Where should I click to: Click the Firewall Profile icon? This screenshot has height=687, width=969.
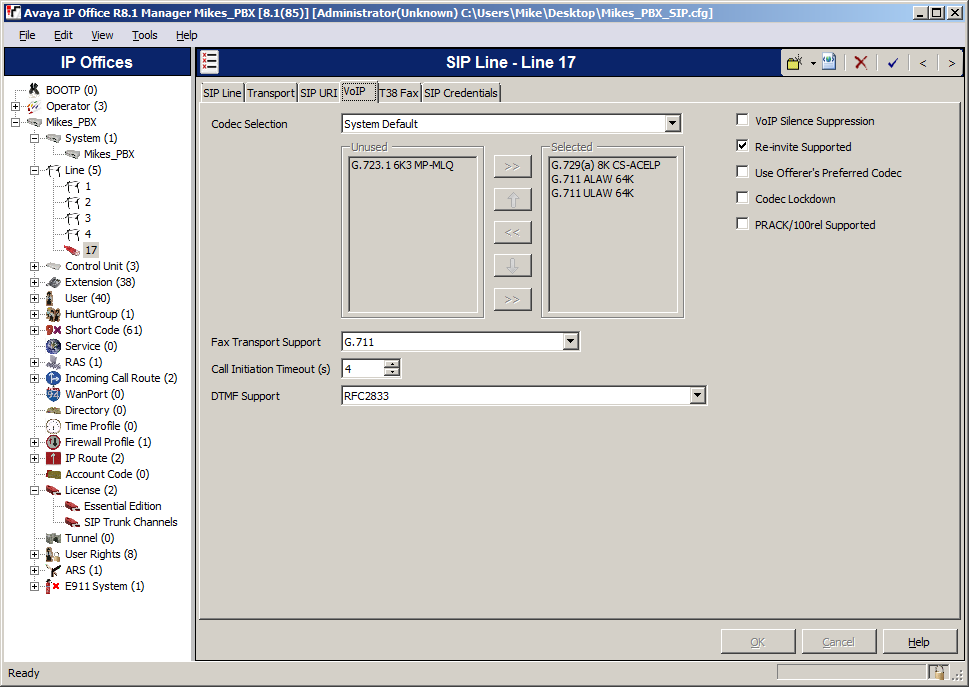point(53,442)
